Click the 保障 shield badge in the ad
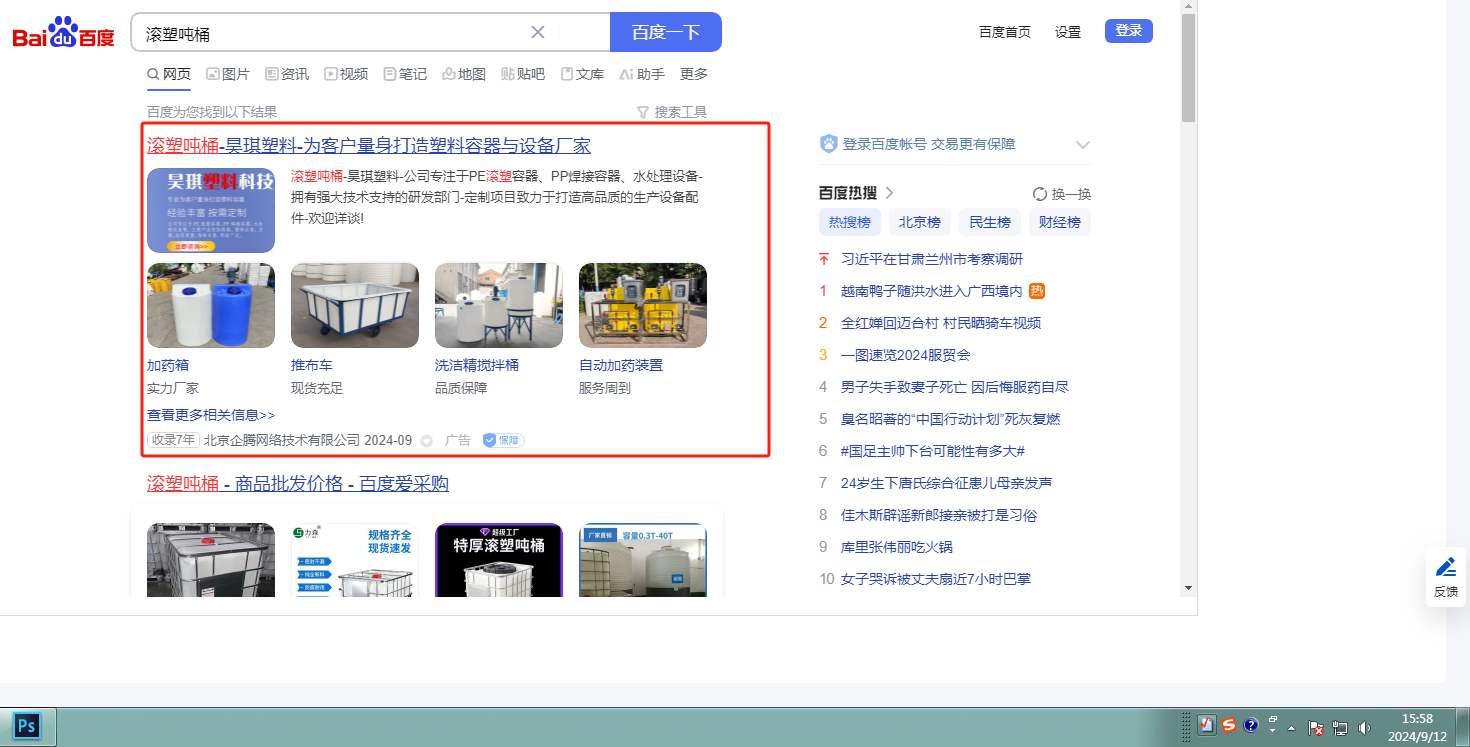Viewport: 1470px width, 747px height. pyautogui.click(x=503, y=440)
